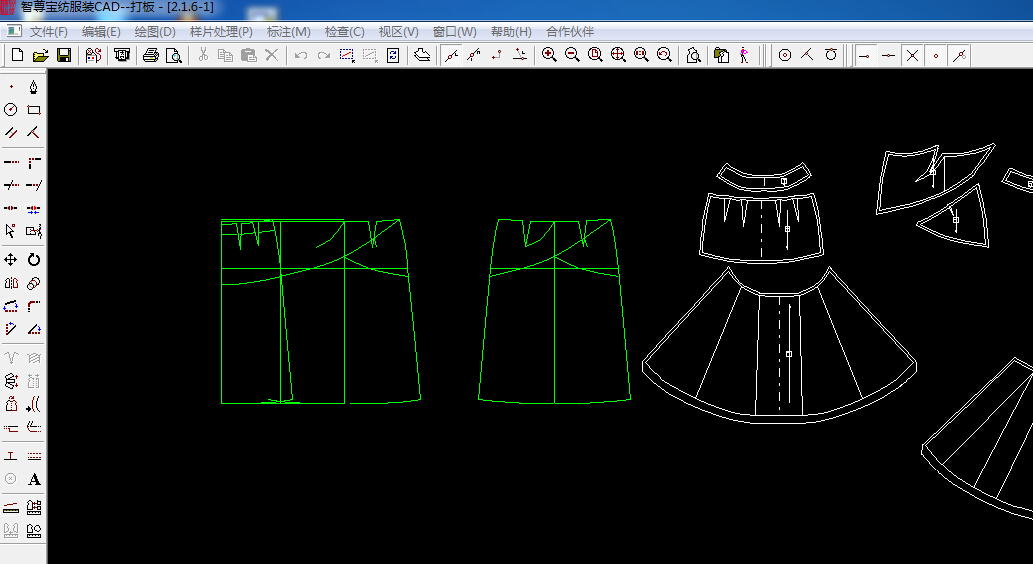Screen dimensions: 1033x564
Task: Save the pattern file with floppy icon
Action: click(x=64, y=55)
